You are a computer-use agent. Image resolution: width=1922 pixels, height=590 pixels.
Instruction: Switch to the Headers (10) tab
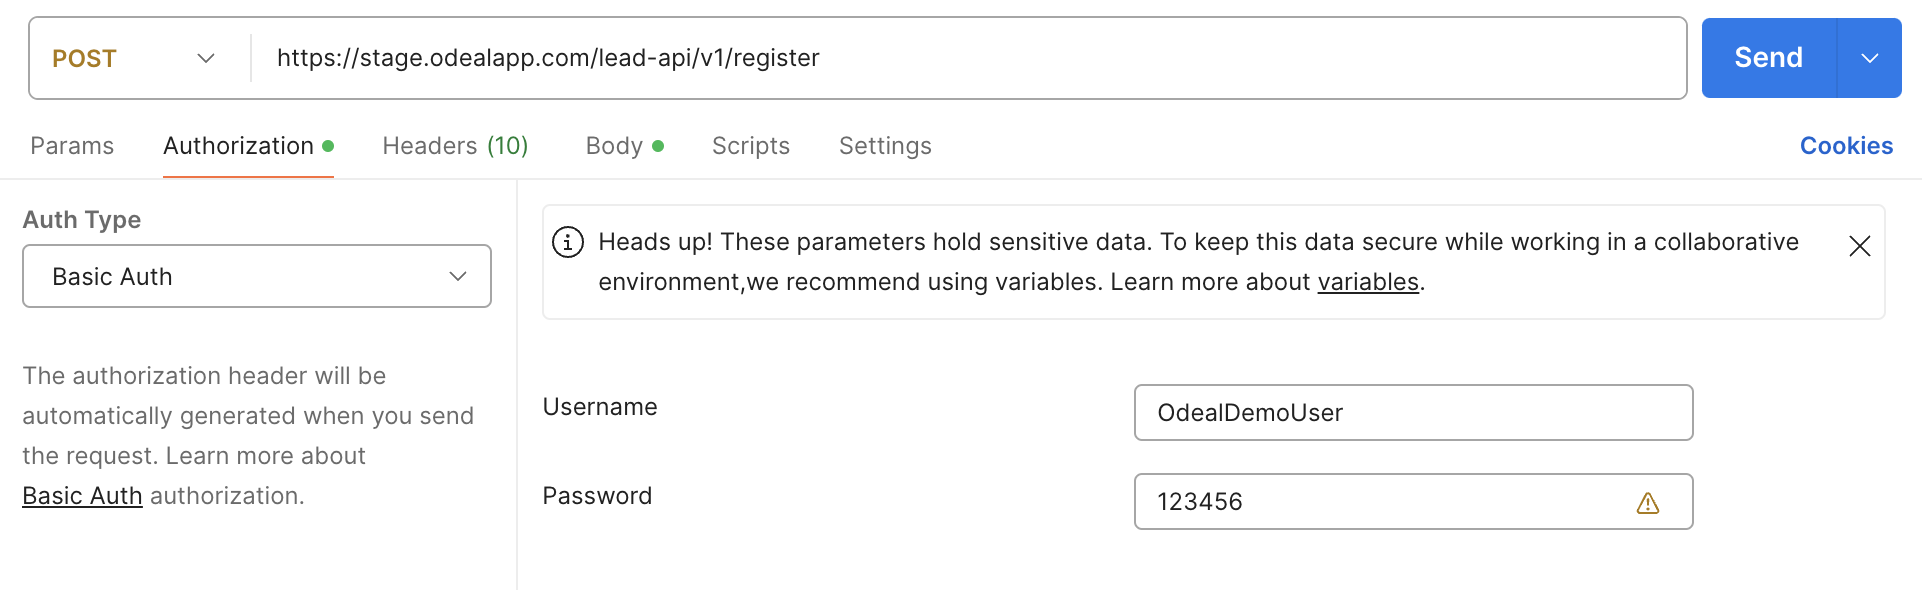pos(455,146)
